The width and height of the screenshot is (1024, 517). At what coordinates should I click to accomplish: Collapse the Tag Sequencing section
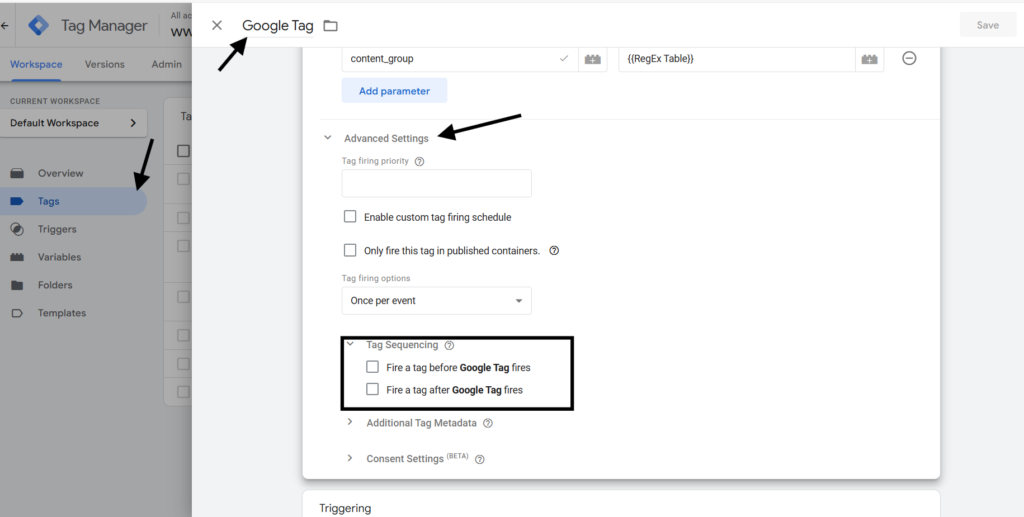pos(350,344)
